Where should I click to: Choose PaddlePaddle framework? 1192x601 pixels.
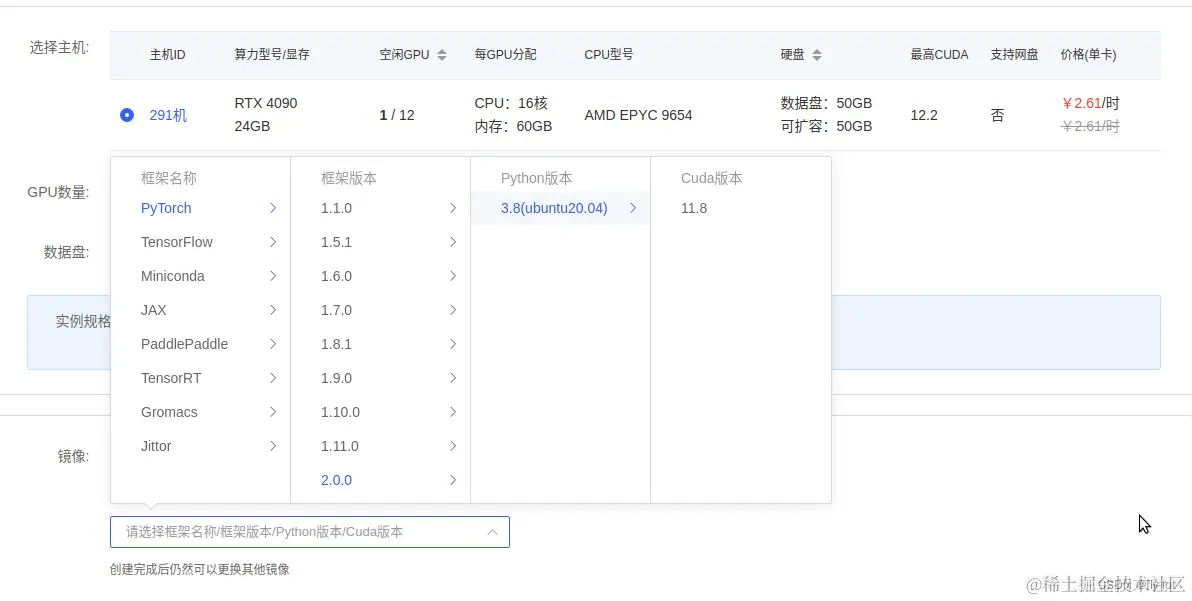click(x=184, y=344)
